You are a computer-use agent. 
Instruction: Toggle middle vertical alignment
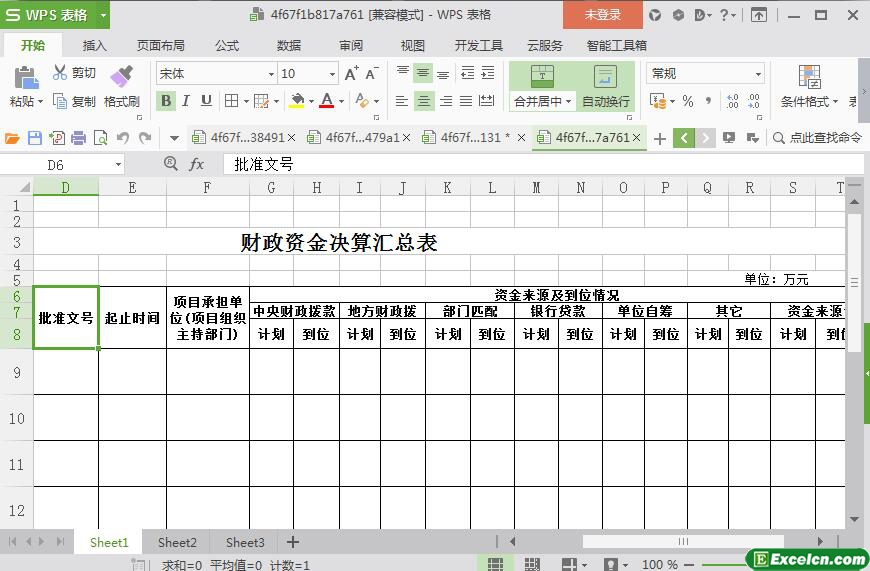pyautogui.click(x=423, y=73)
